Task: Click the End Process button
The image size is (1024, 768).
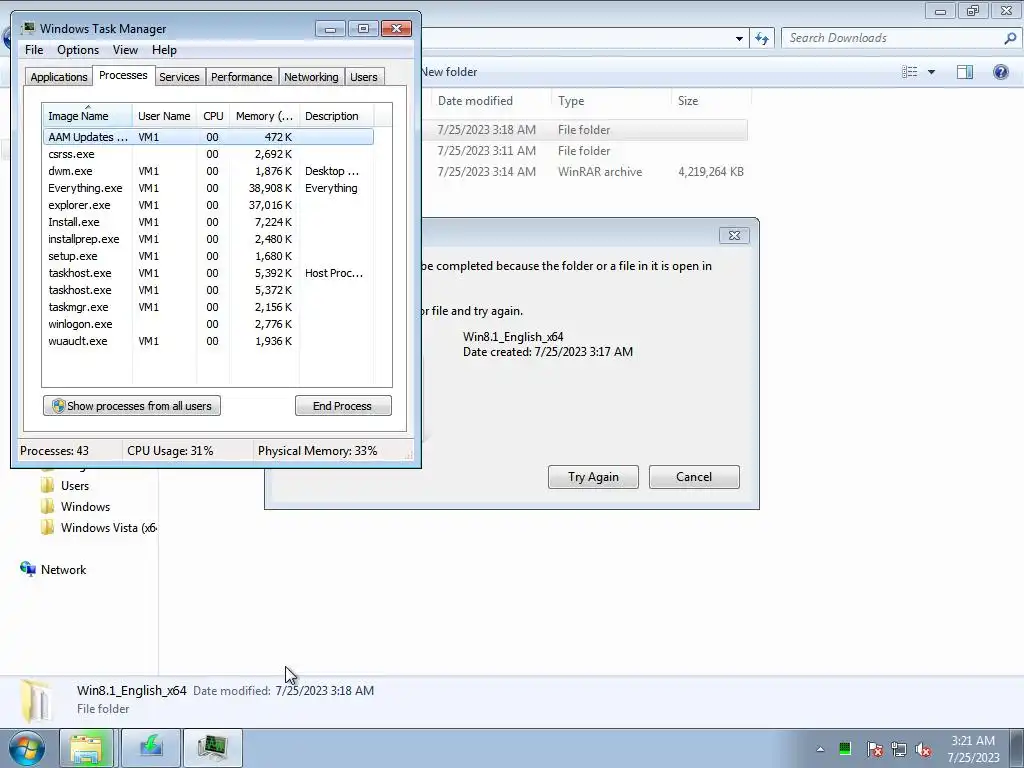Action: (343, 406)
